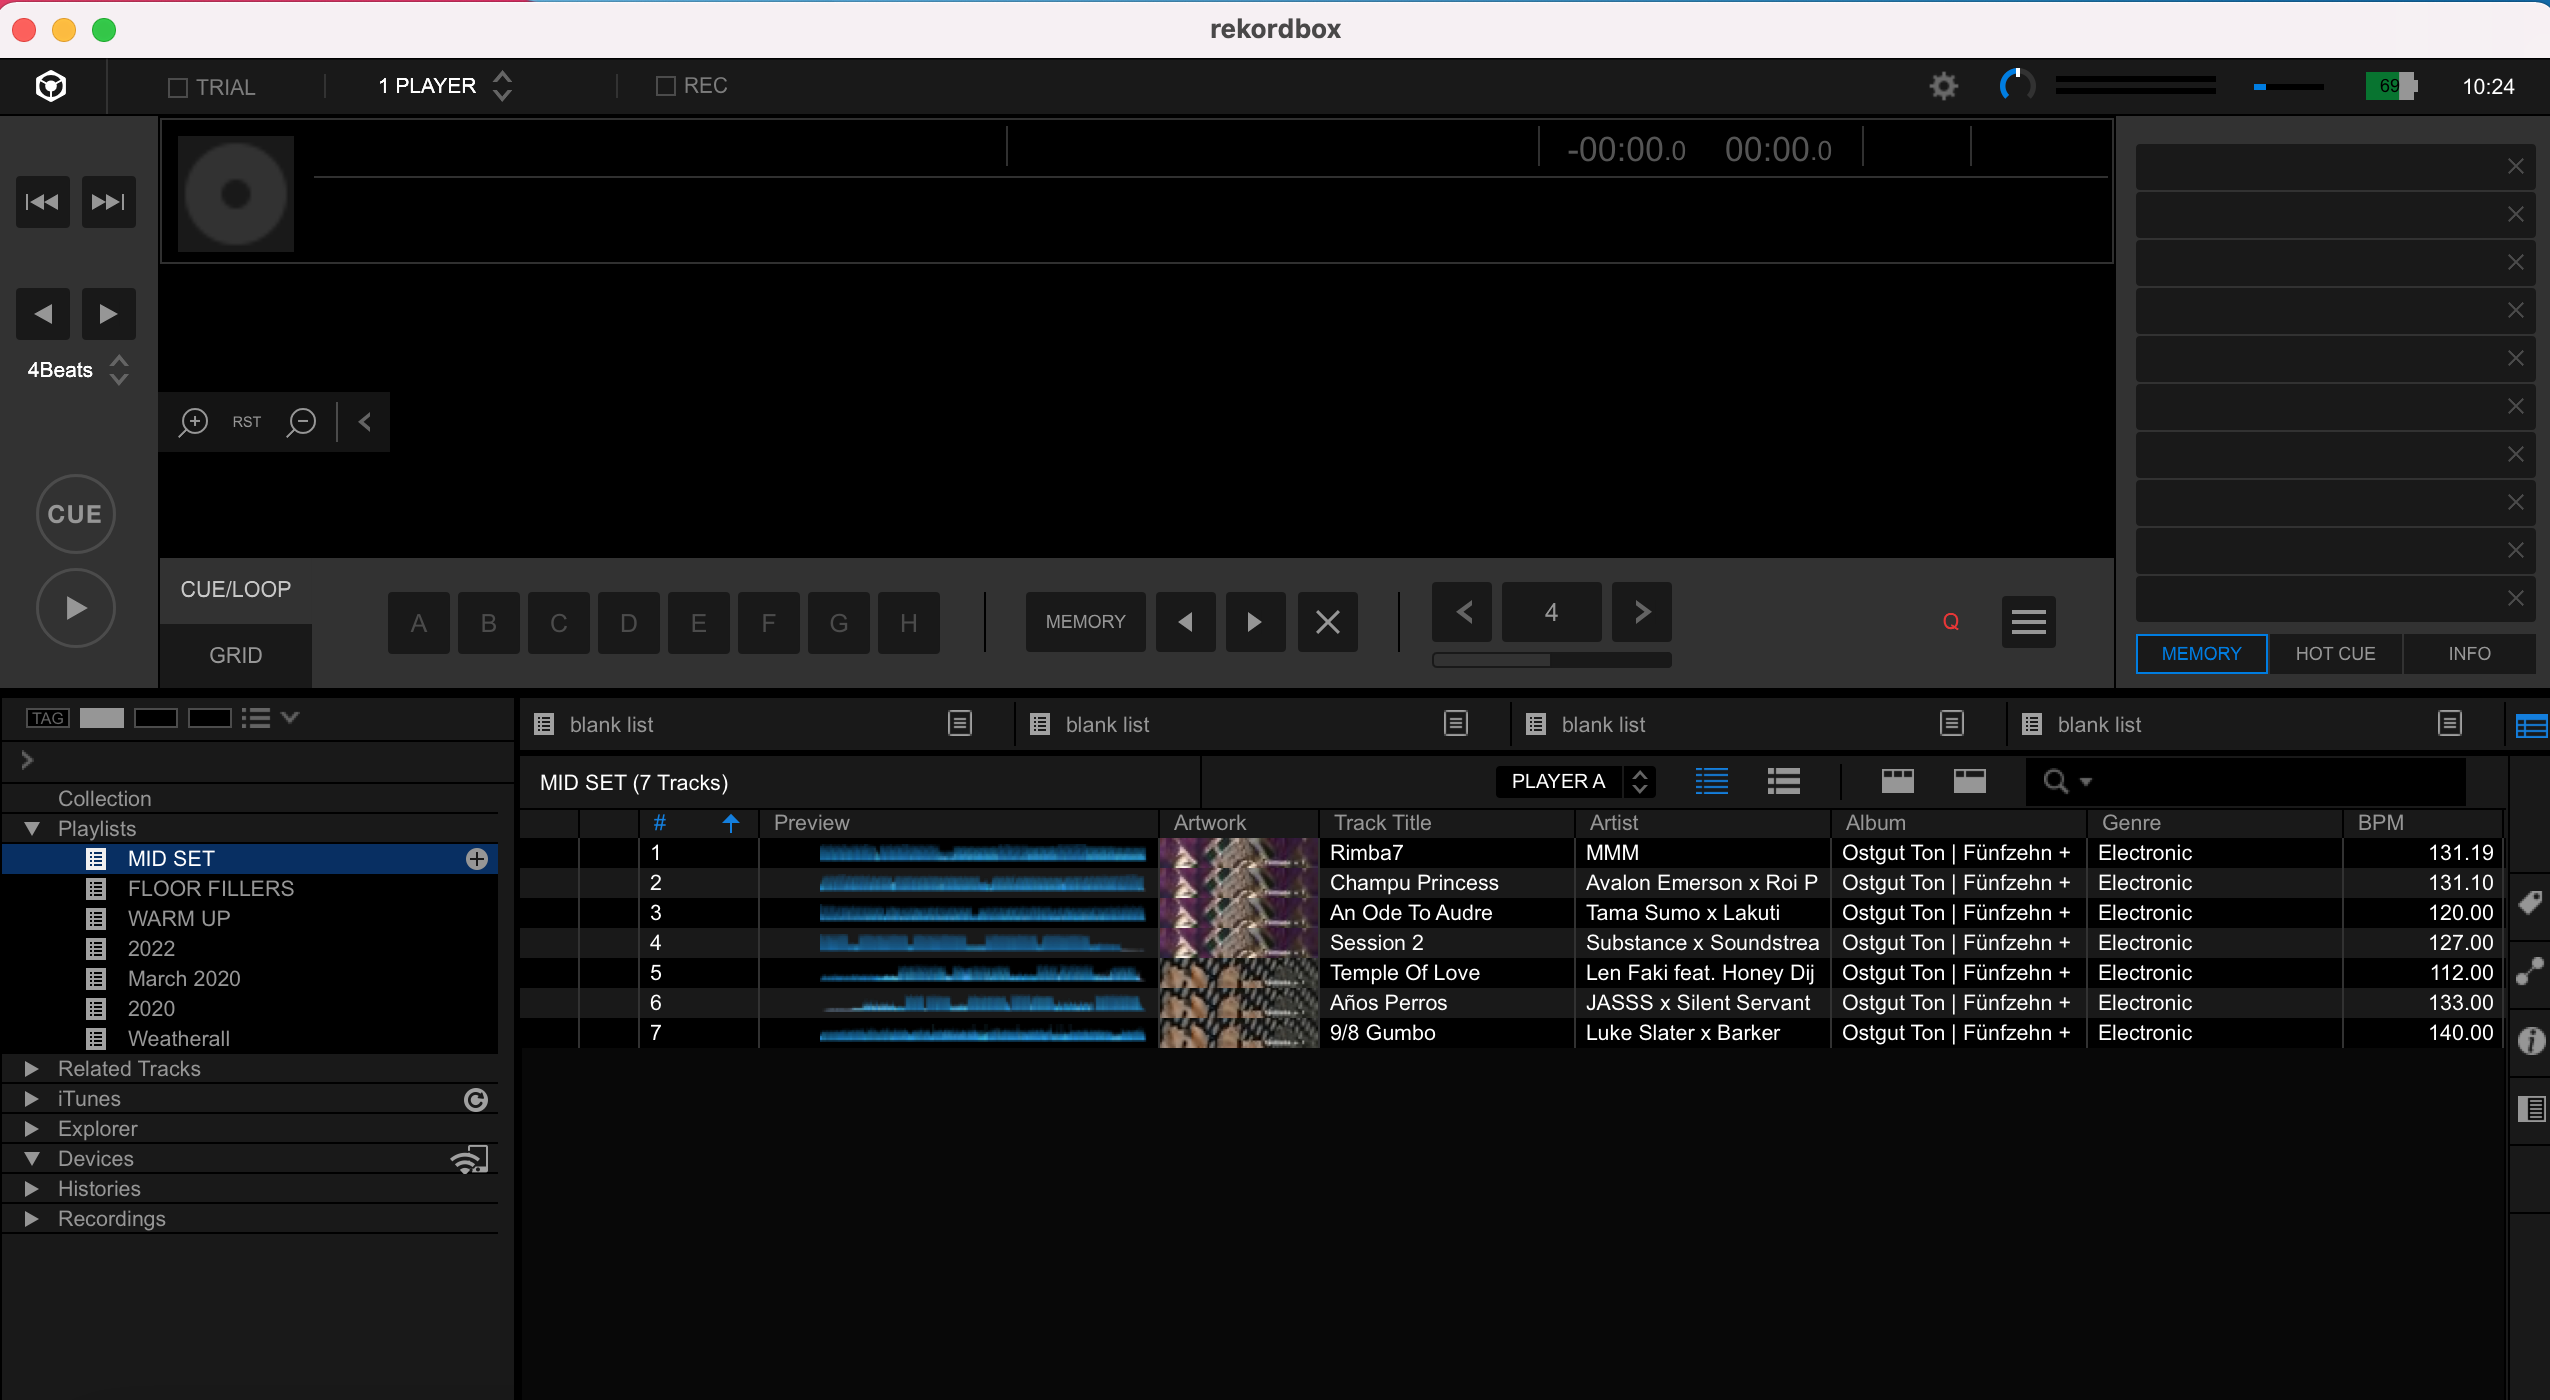
Task: Reset waveform zoom with RST
Action: (246, 422)
